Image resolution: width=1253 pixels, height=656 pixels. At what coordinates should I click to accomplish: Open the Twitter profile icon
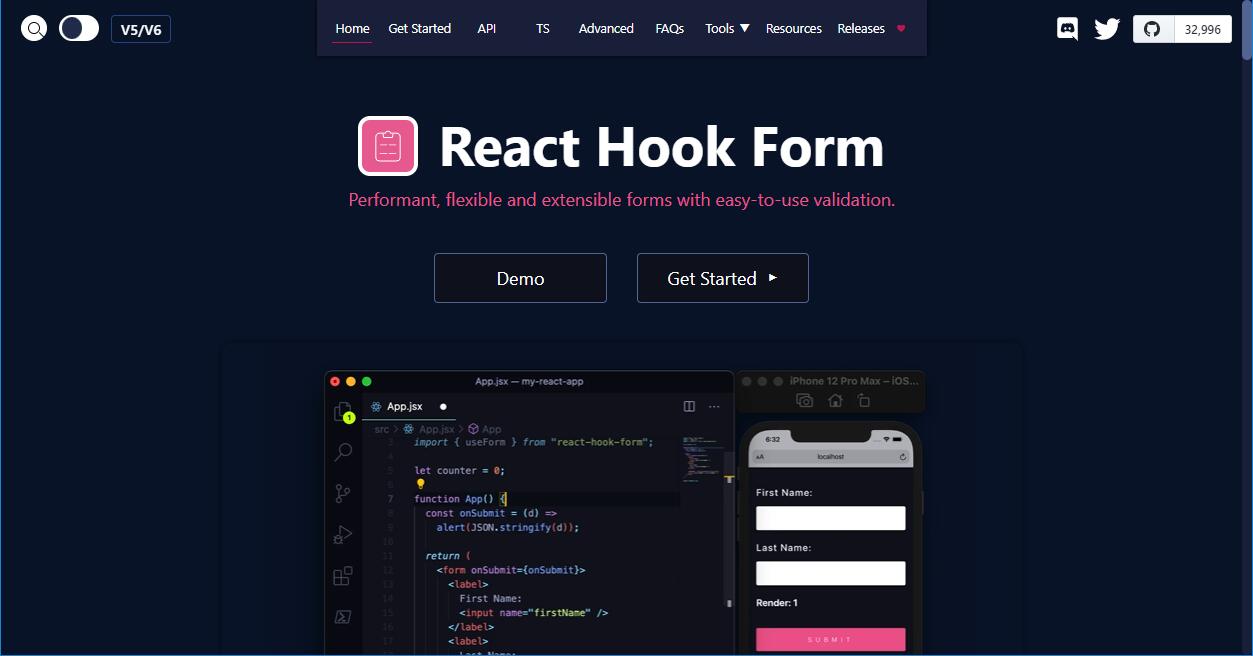click(x=1105, y=29)
